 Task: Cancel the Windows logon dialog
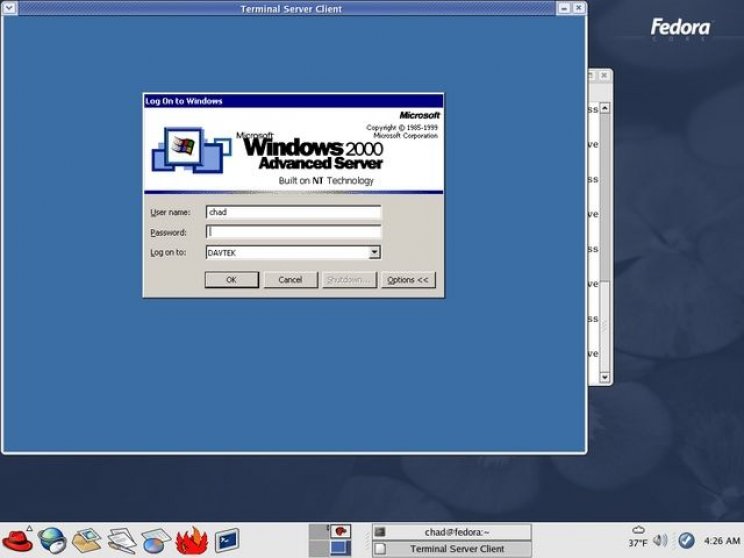[290, 280]
